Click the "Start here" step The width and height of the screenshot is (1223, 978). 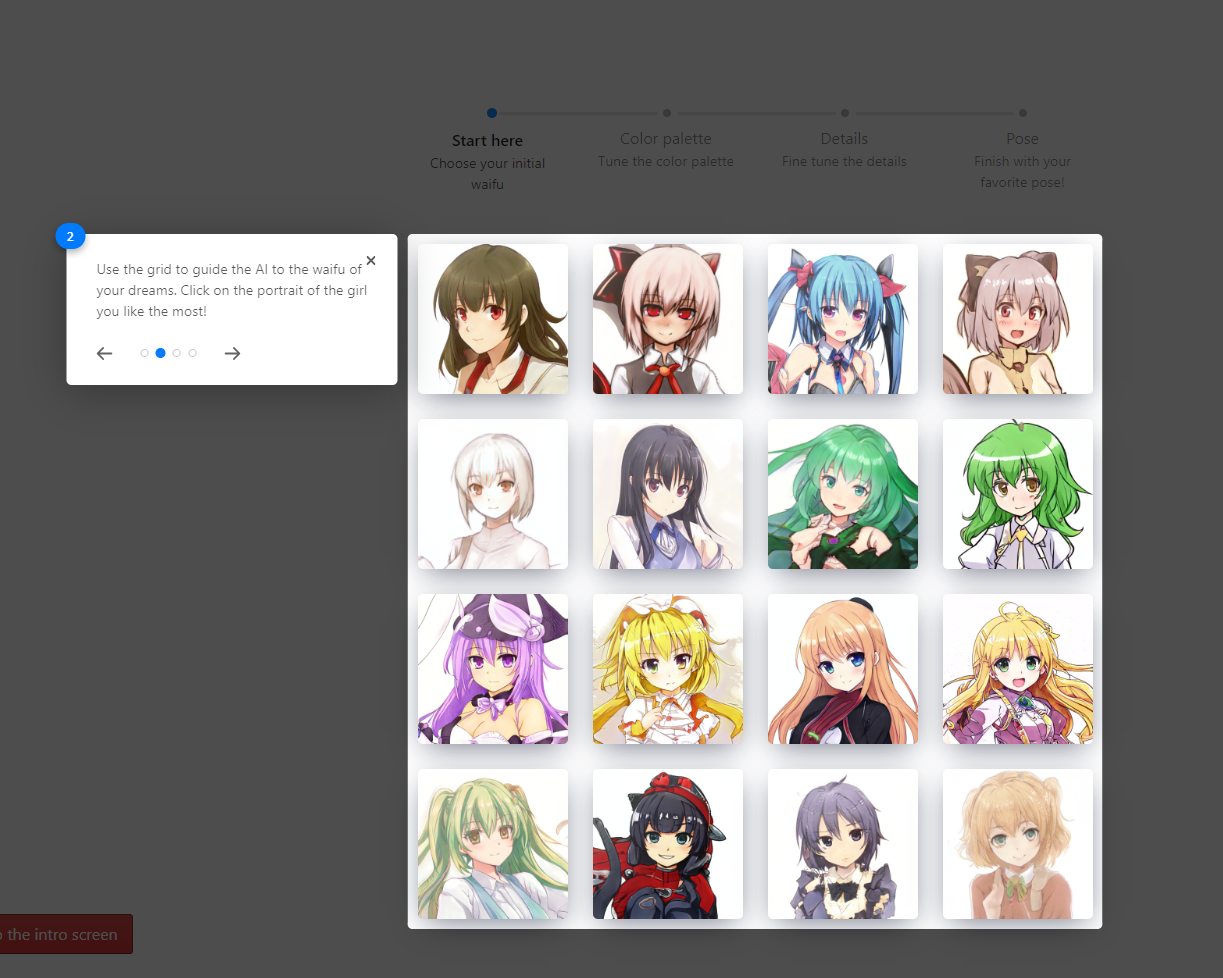tap(487, 141)
